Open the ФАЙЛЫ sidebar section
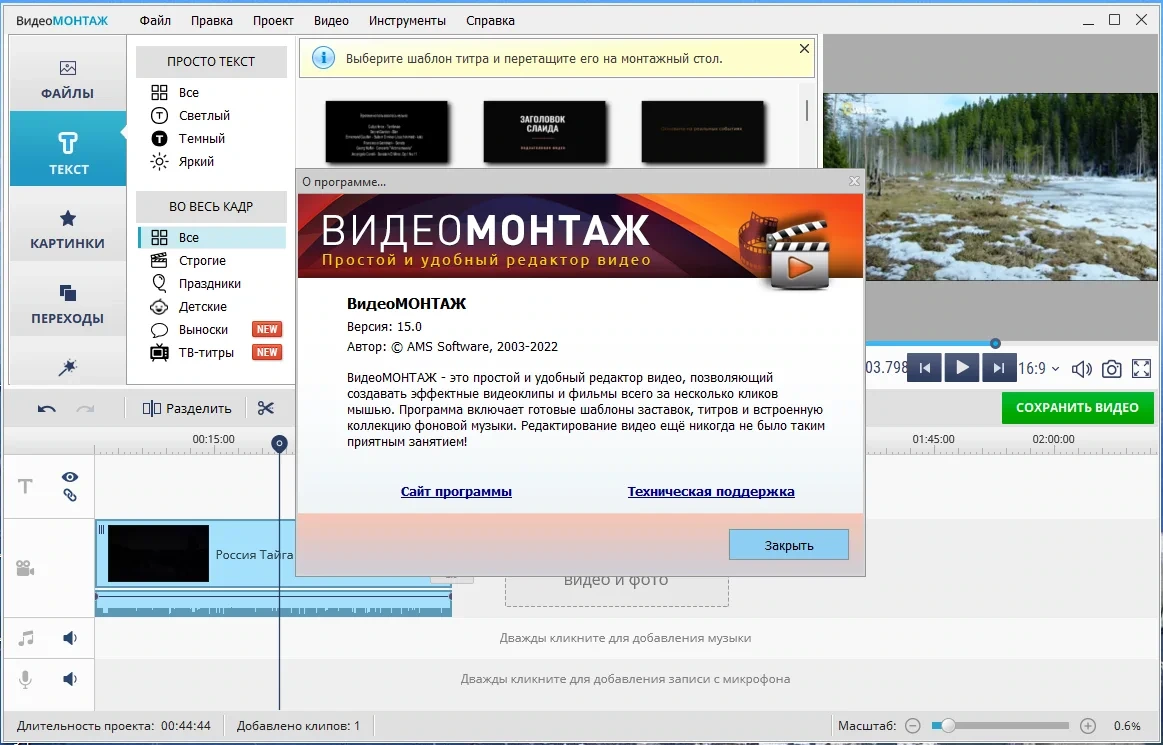 (67, 79)
